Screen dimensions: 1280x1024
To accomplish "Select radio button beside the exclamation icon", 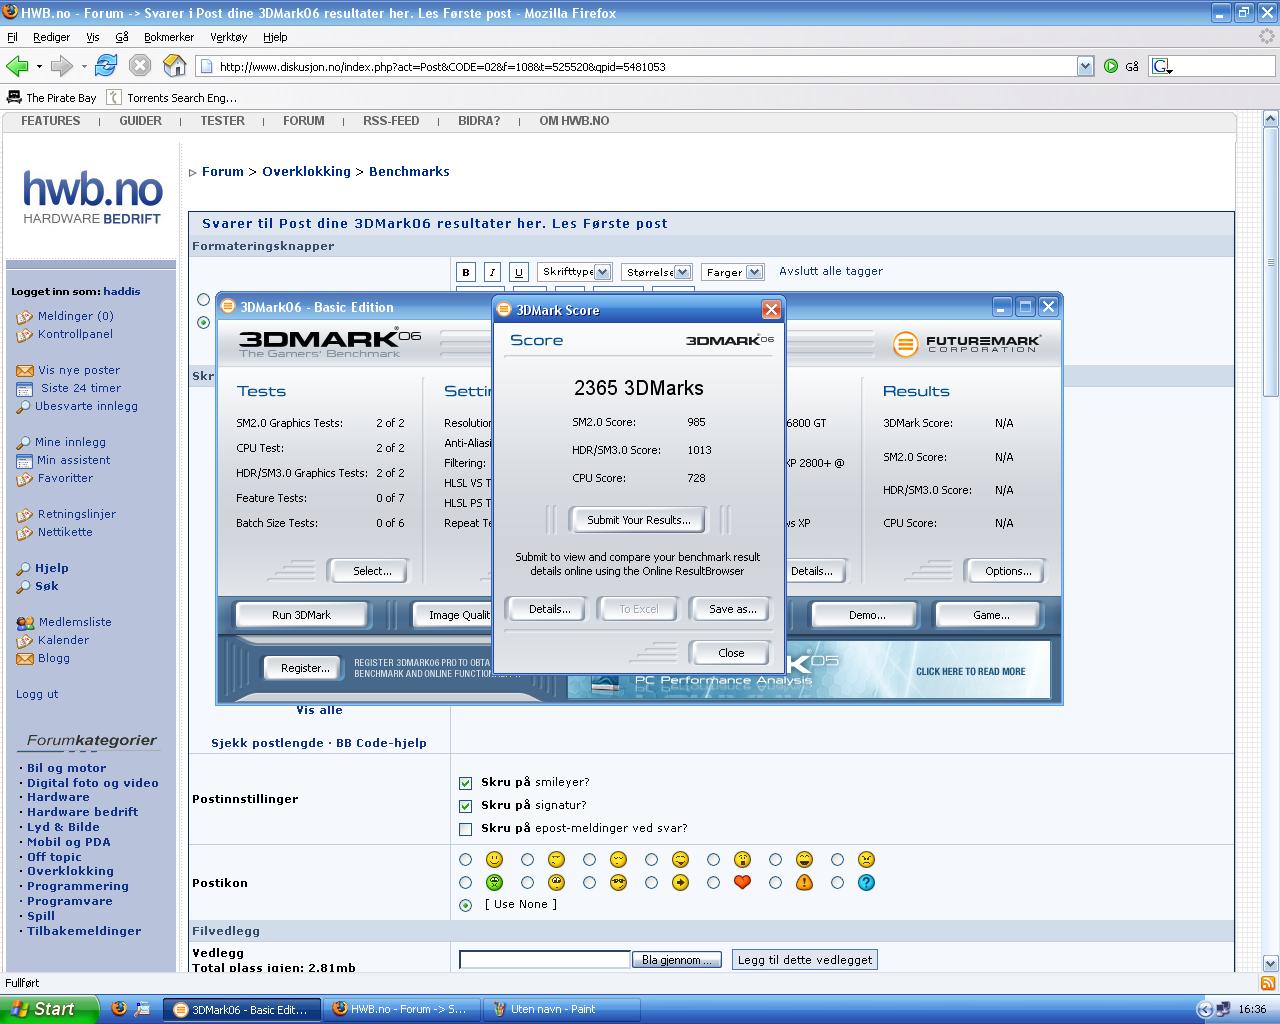I will click(775, 883).
